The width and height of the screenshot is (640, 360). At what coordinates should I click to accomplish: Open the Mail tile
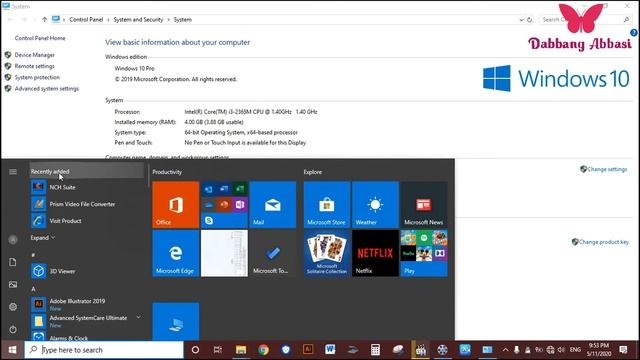[x=273, y=204]
